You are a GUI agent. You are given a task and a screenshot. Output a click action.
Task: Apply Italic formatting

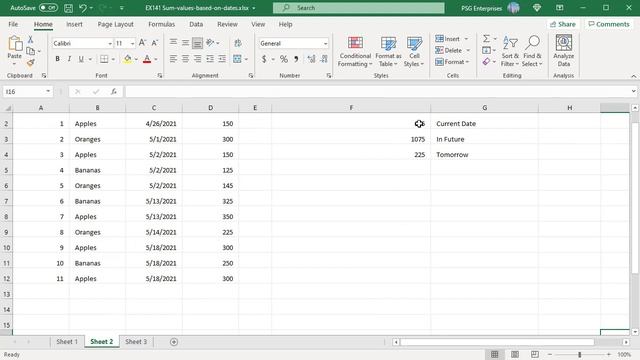[x=69, y=59]
